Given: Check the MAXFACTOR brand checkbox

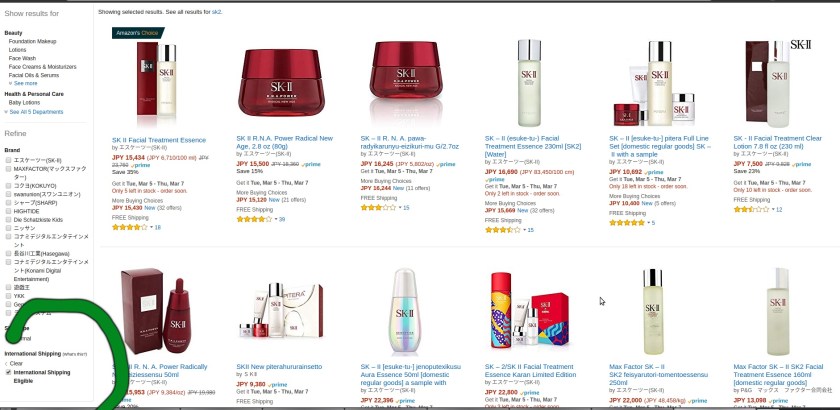Looking at the screenshot, I should pyautogui.click(x=8, y=169).
